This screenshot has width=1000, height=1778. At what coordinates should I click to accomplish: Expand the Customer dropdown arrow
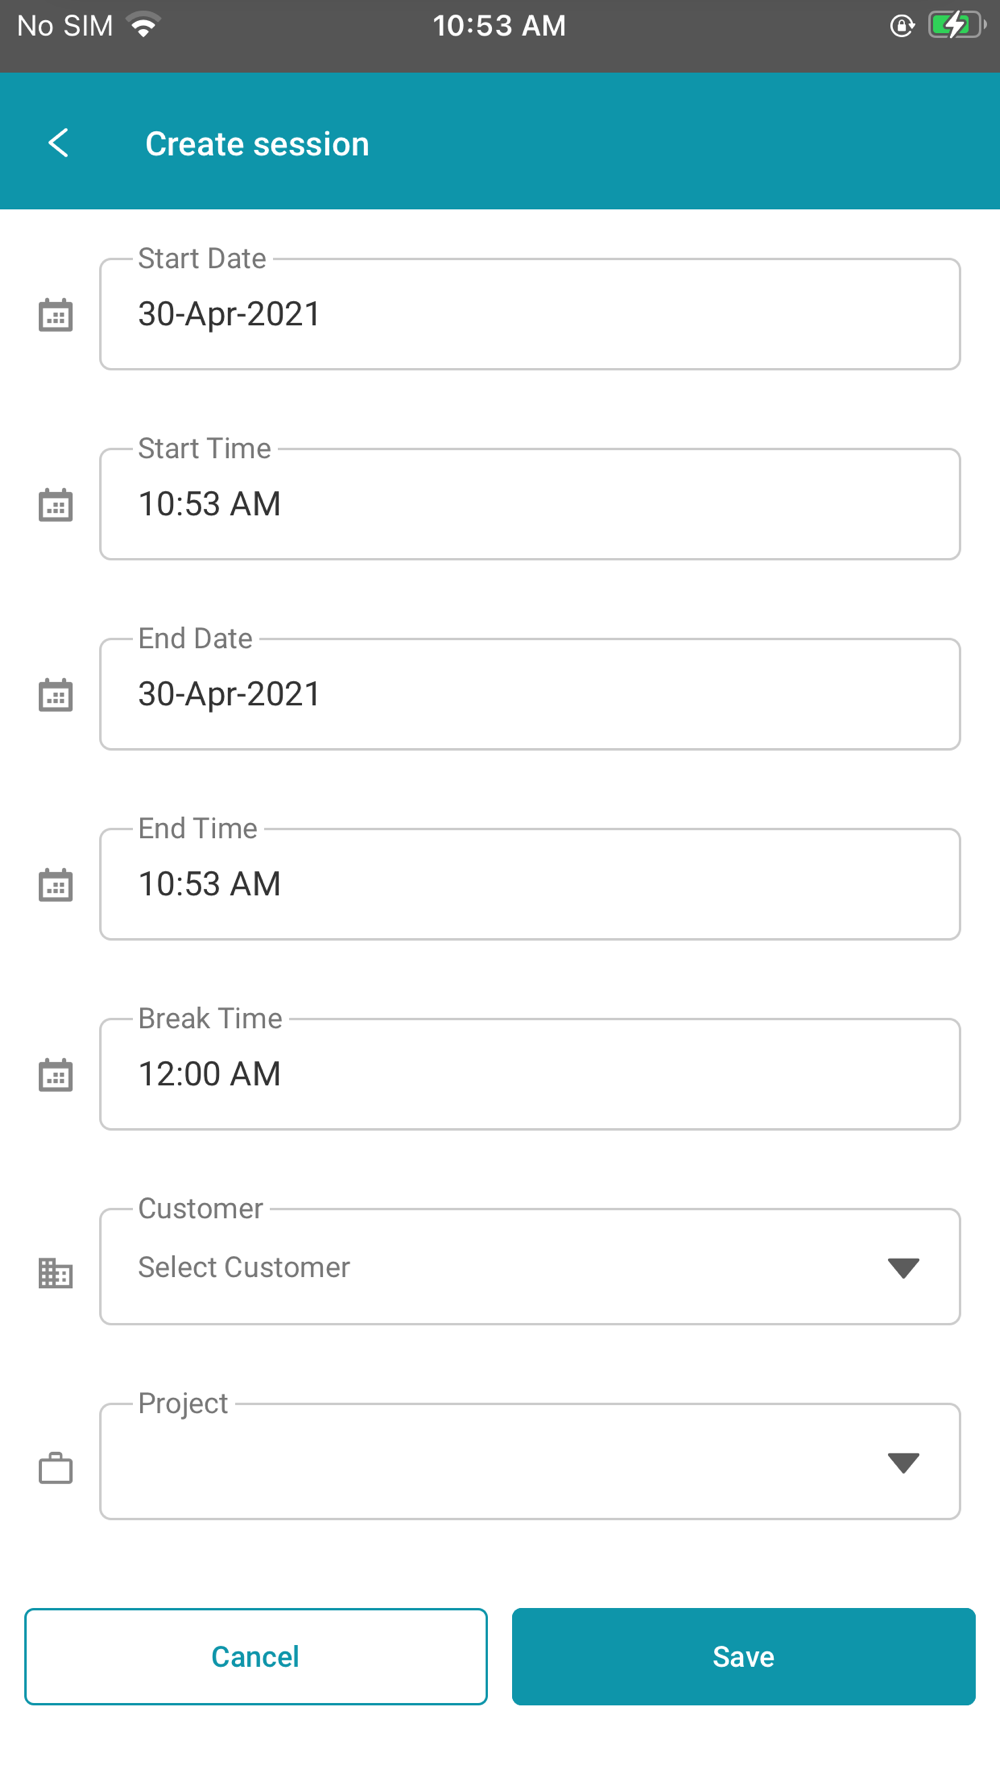click(x=903, y=1268)
